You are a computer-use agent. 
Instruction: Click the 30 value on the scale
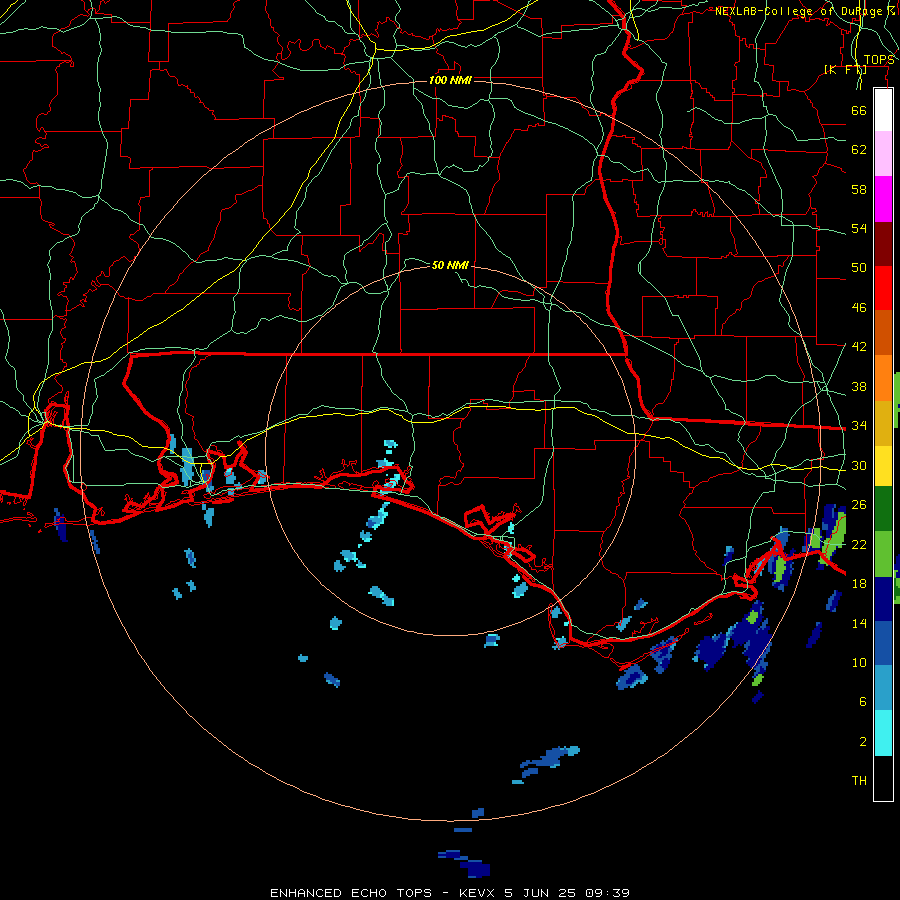(x=859, y=465)
